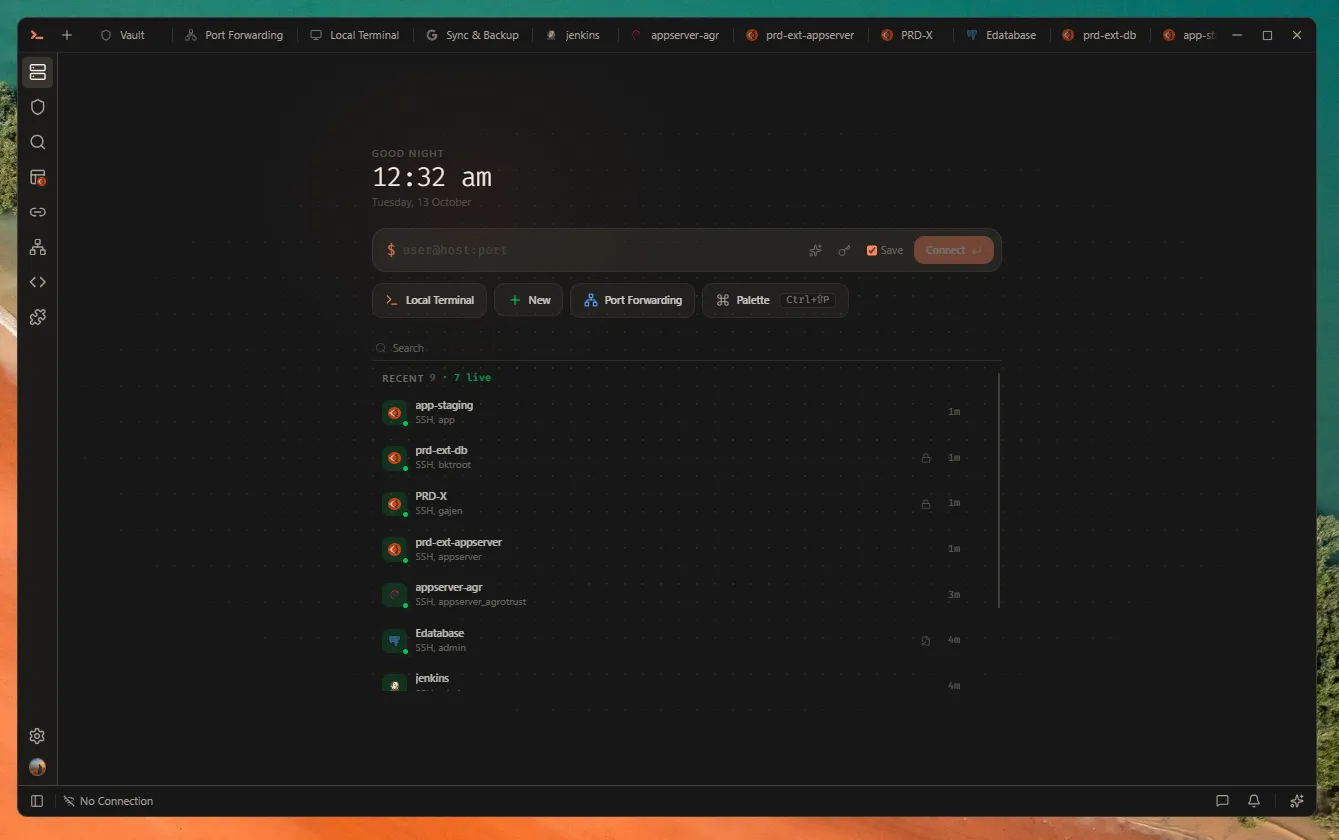Open a Local Terminal via the quick button
The image size is (1339, 840).
click(x=430, y=300)
